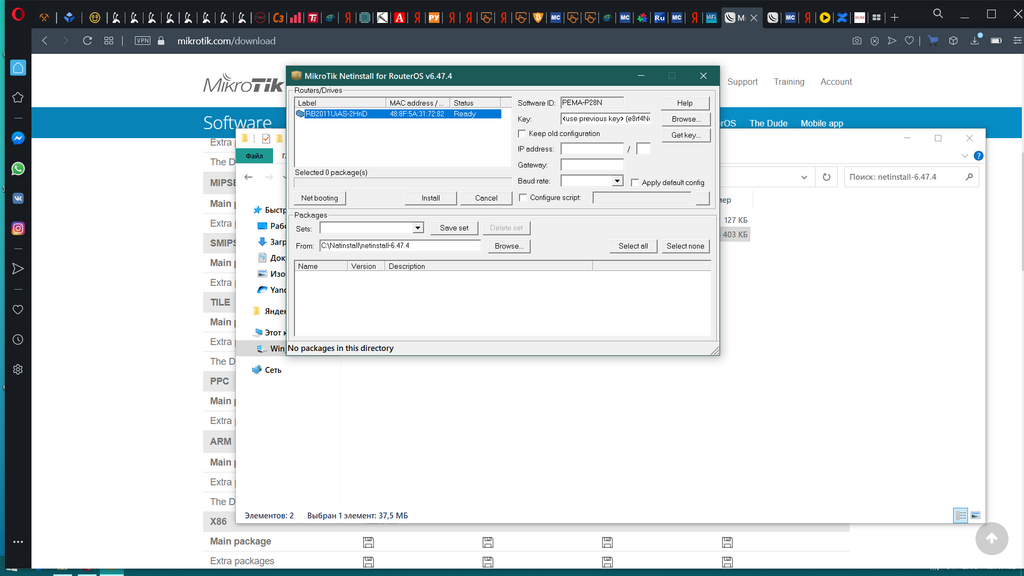Browse packages folder button
The width and height of the screenshot is (1024, 576).
[509, 246]
